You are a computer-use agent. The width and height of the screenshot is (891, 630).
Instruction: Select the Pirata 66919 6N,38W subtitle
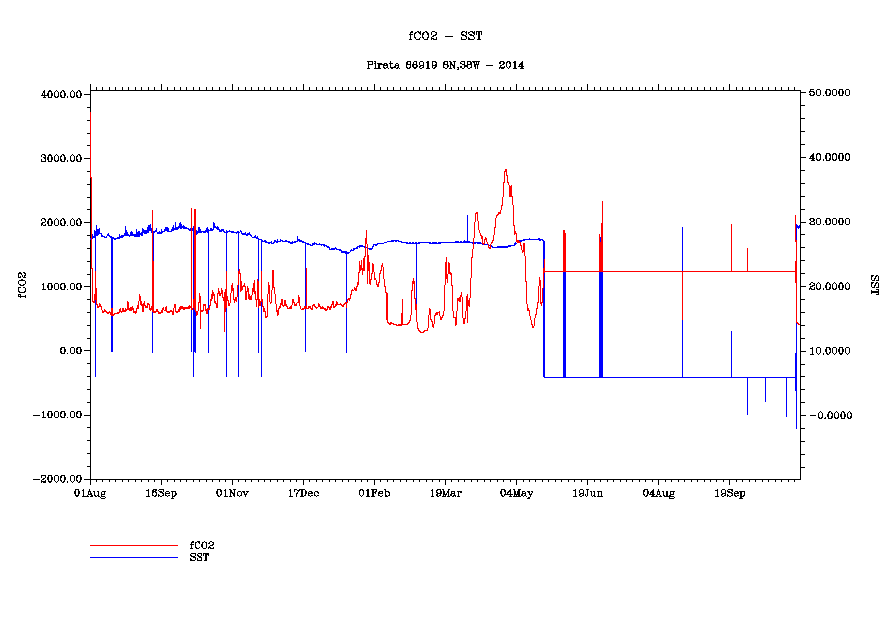click(x=445, y=65)
